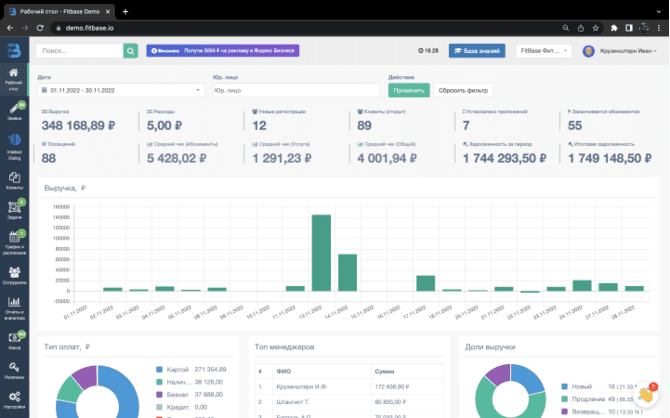This screenshot has height=418, width=670.
Task: Open the Заявки sidebar section
Action: pyautogui.click(x=15, y=110)
